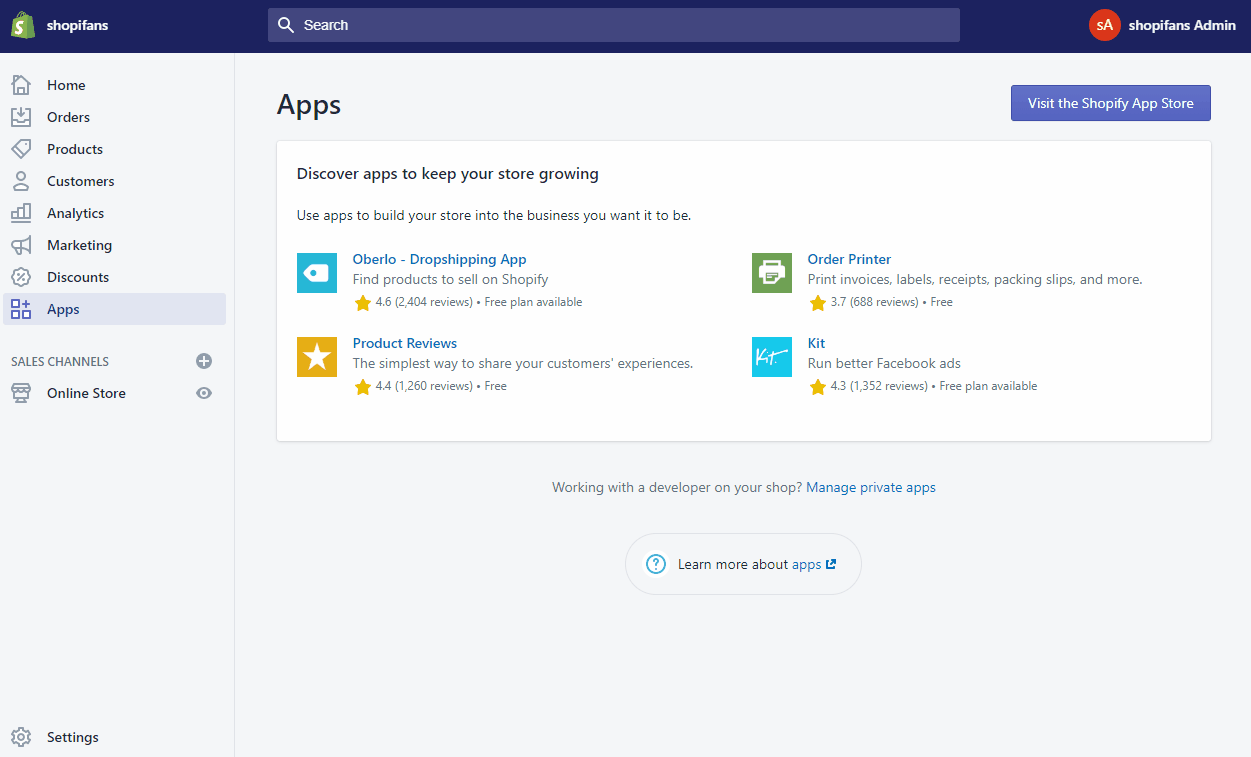Click the sA account avatar
Screen dimensions: 1251x757
tap(1105, 25)
